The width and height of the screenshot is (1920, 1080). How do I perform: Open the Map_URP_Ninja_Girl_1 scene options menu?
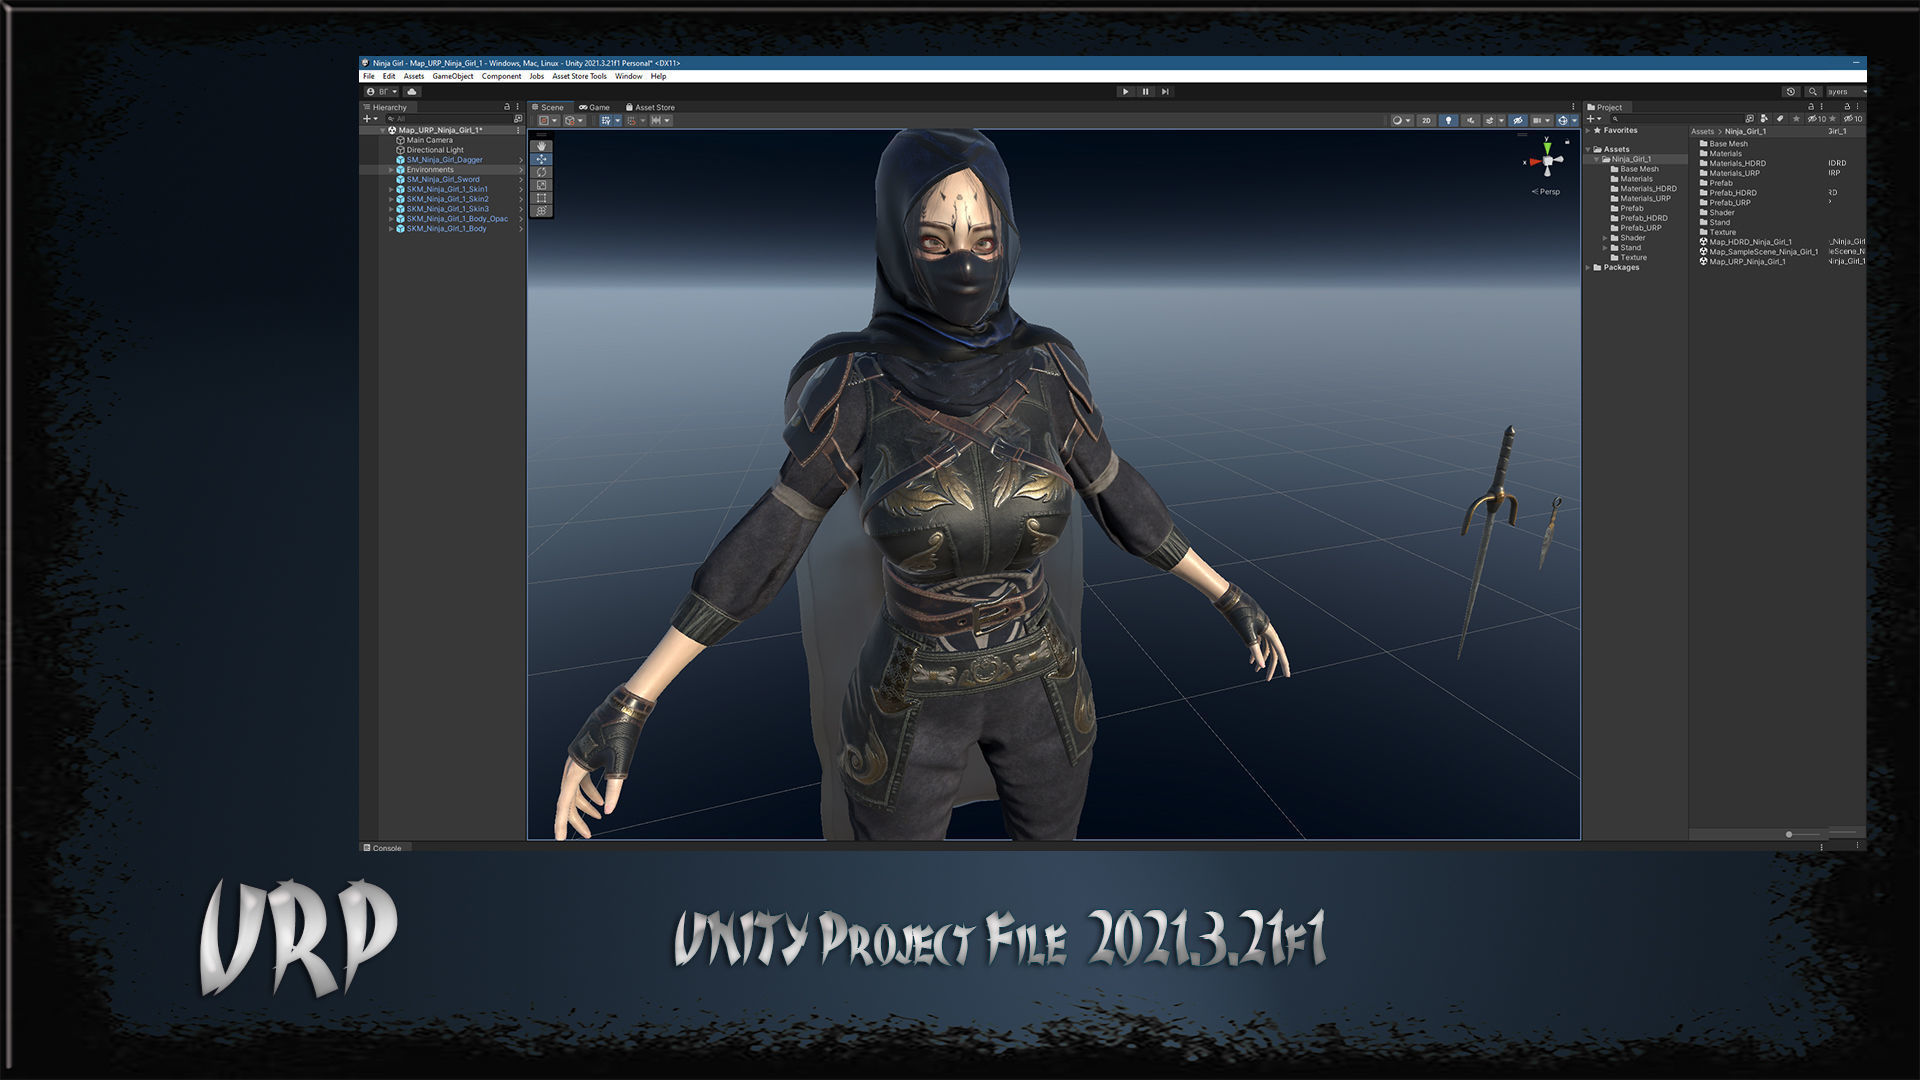pos(518,130)
